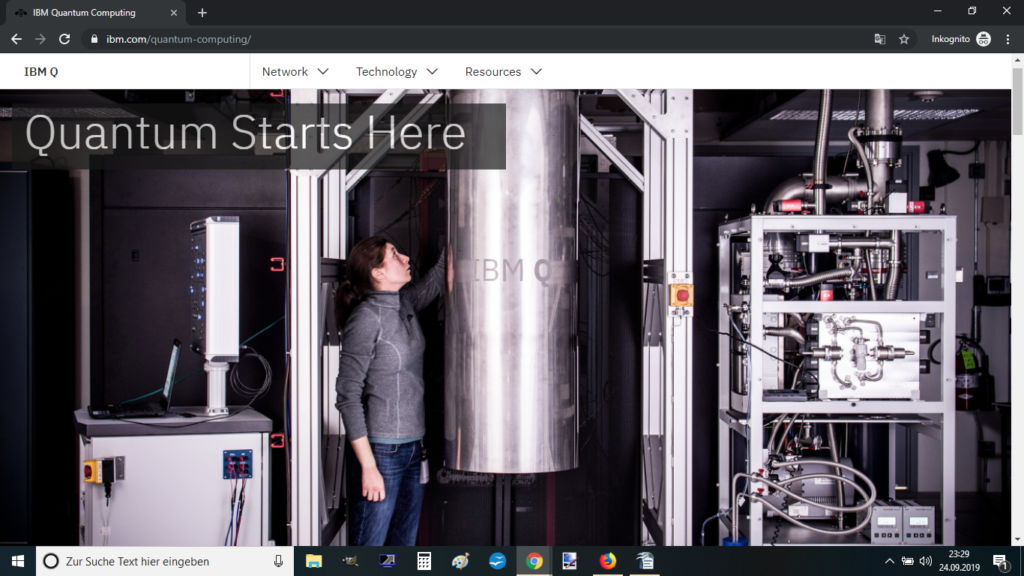The image size is (1024, 576).
Task: Switch to Firefox from the taskbar
Action: tap(607, 561)
